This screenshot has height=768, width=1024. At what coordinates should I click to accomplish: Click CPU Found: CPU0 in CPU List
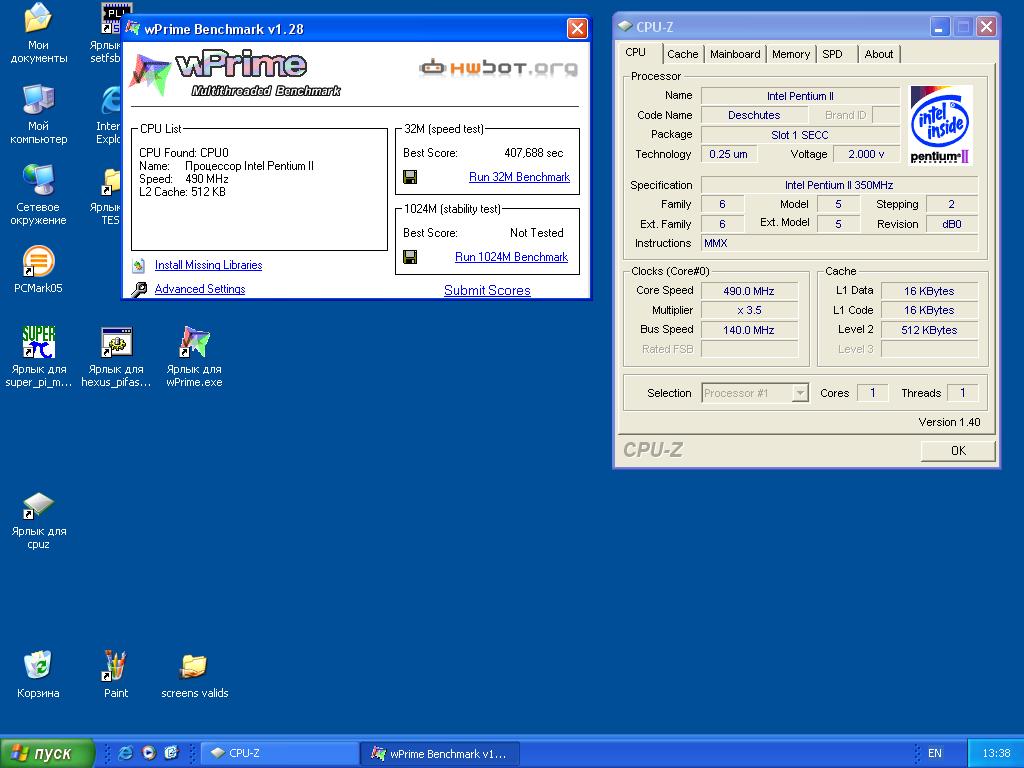pos(184,153)
